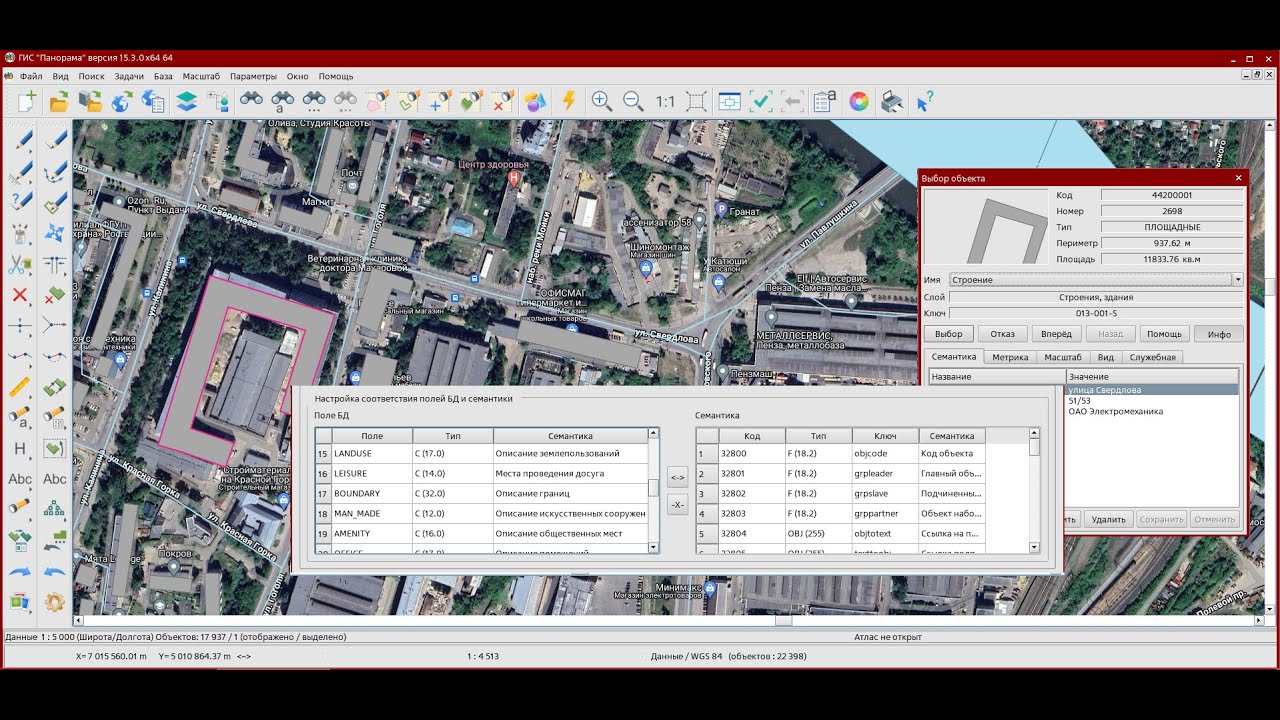This screenshot has height=720, width=1280.
Task: Click the Выбор button
Action: (x=949, y=334)
